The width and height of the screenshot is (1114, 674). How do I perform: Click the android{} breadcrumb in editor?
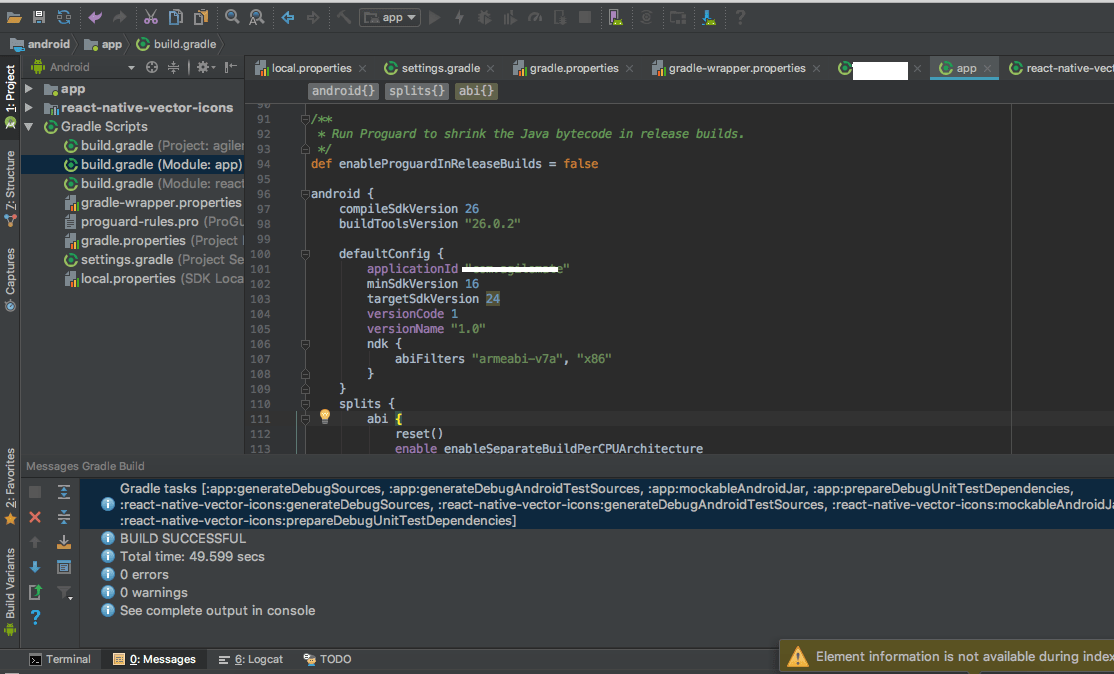[343, 91]
